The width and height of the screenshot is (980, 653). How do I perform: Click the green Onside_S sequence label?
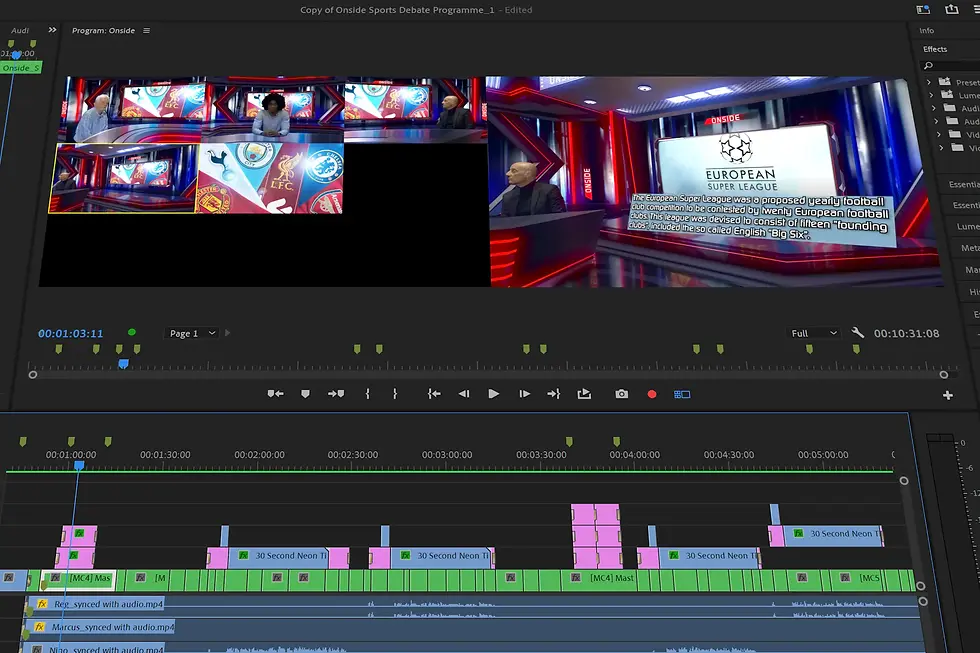point(21,67)
